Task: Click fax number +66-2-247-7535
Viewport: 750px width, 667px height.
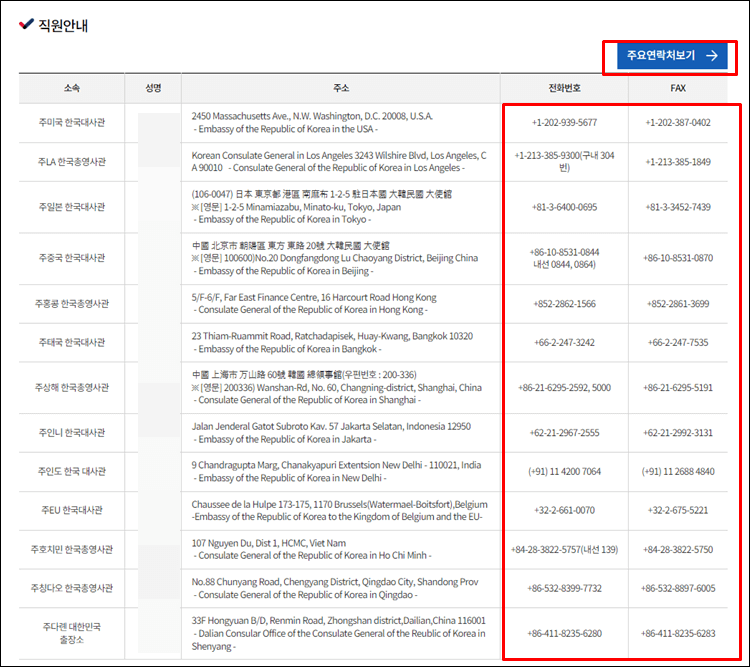Action: (x=678, y=343)
